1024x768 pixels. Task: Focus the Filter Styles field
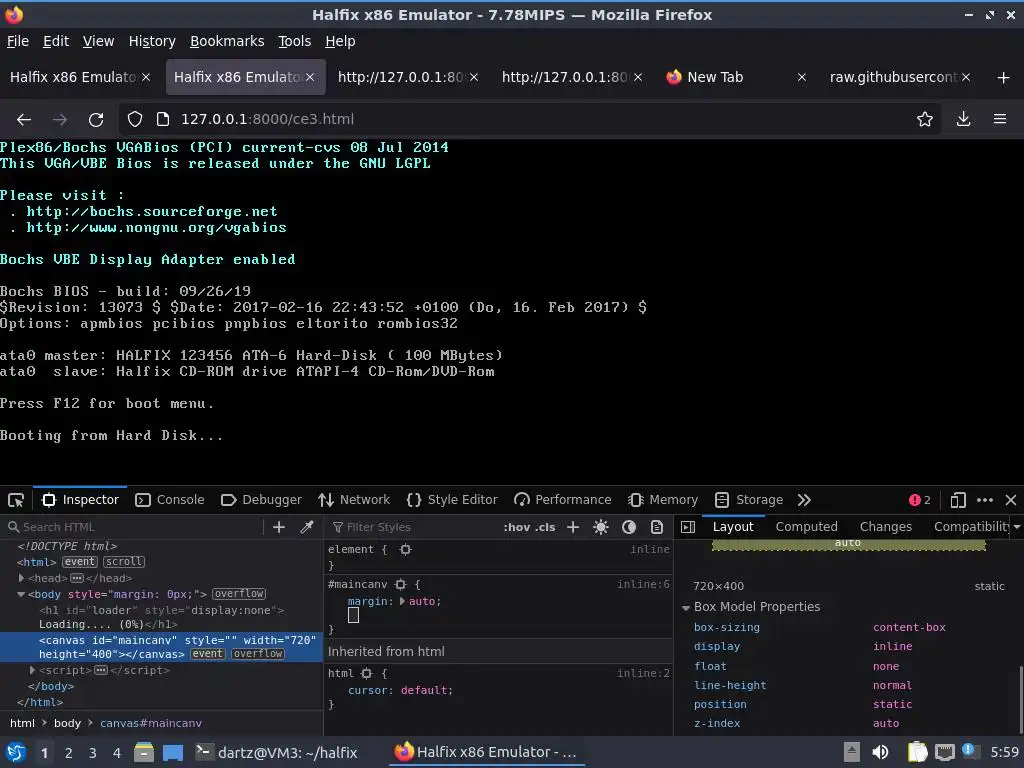point(411,527)
